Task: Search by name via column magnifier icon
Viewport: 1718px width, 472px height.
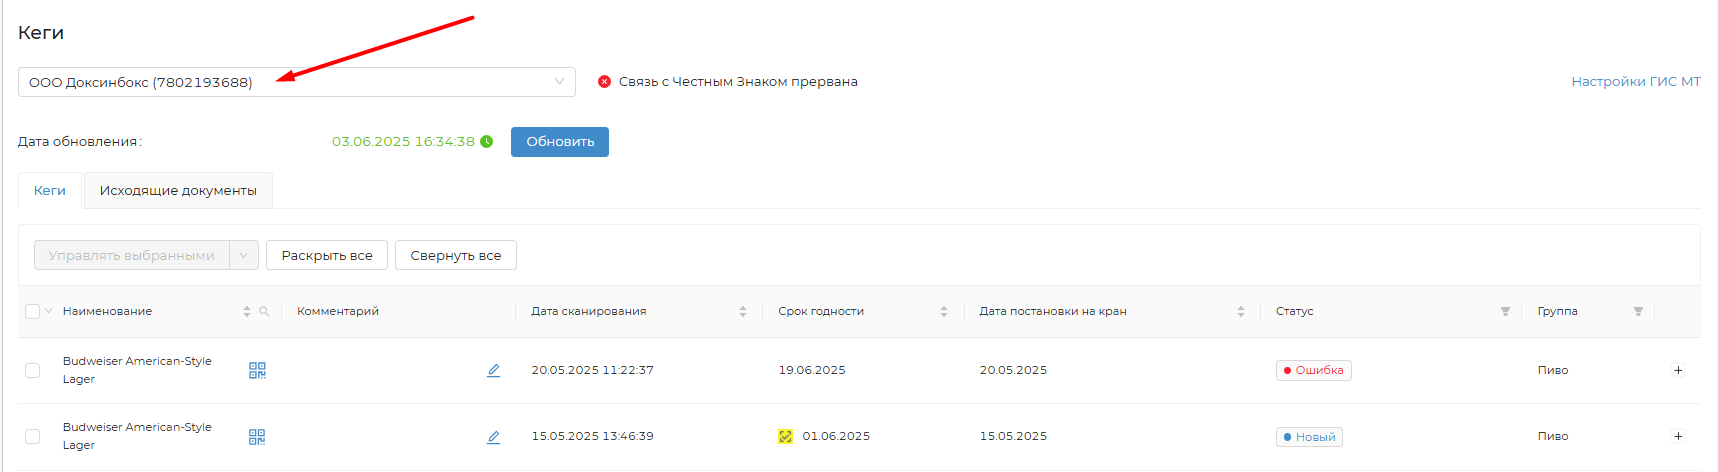Action: [x=264, y=312]
